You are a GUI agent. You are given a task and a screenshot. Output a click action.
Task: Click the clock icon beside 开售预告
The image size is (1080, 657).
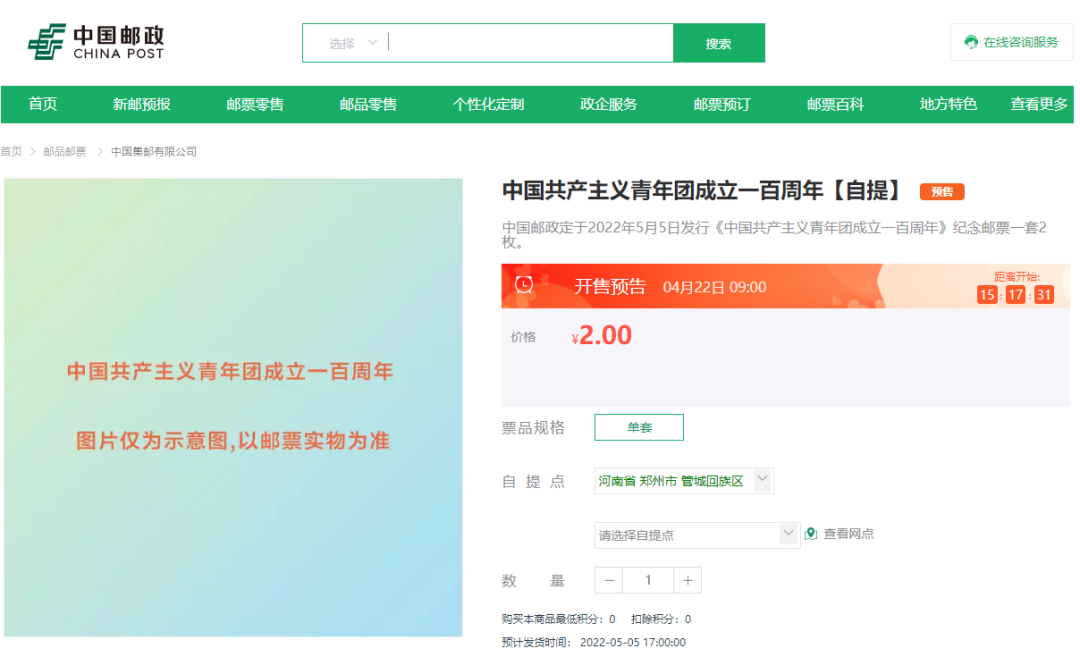point(524,285)
